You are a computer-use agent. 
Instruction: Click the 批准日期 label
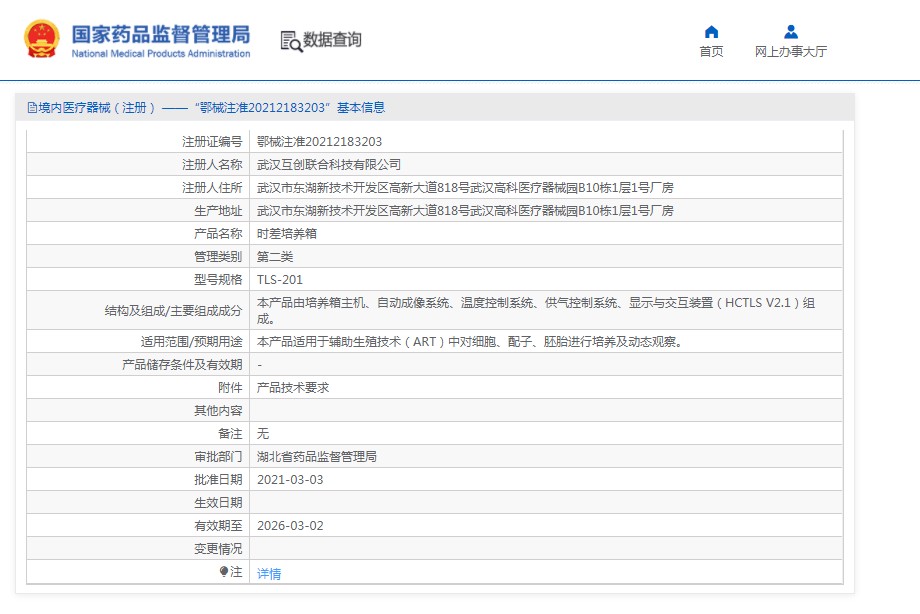click(218, 480)
